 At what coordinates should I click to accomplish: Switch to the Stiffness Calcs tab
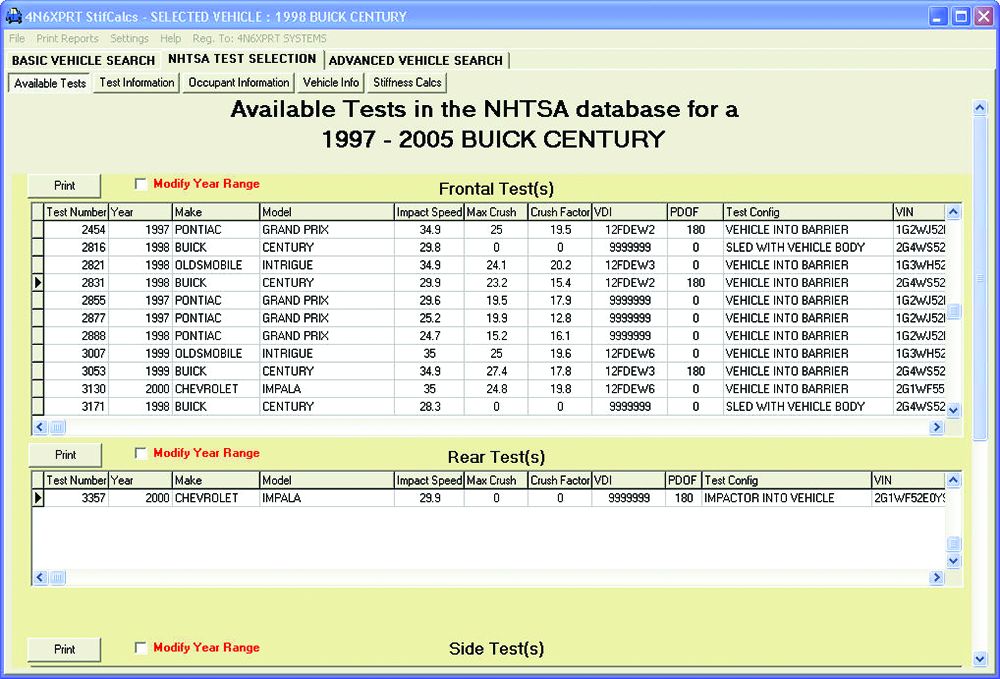[x=405, y=83]
